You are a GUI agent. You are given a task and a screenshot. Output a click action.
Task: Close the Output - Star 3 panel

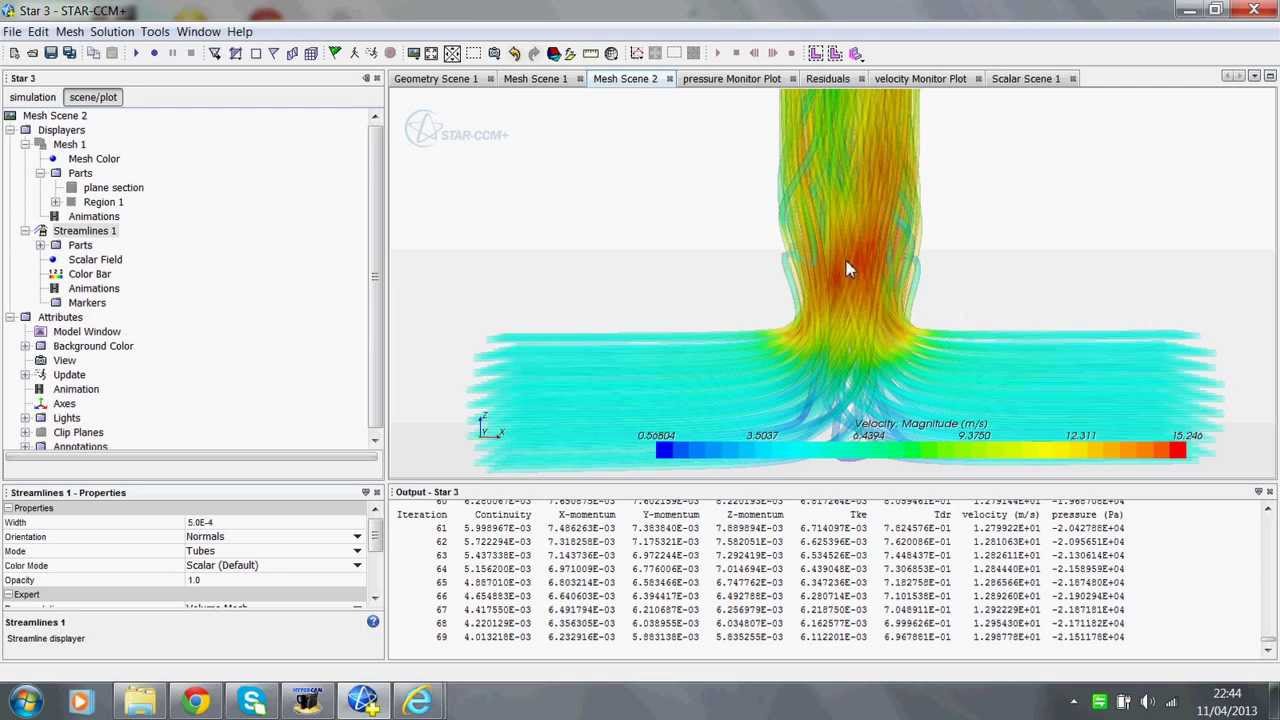pyautogui.click(x=1270, y=492)
